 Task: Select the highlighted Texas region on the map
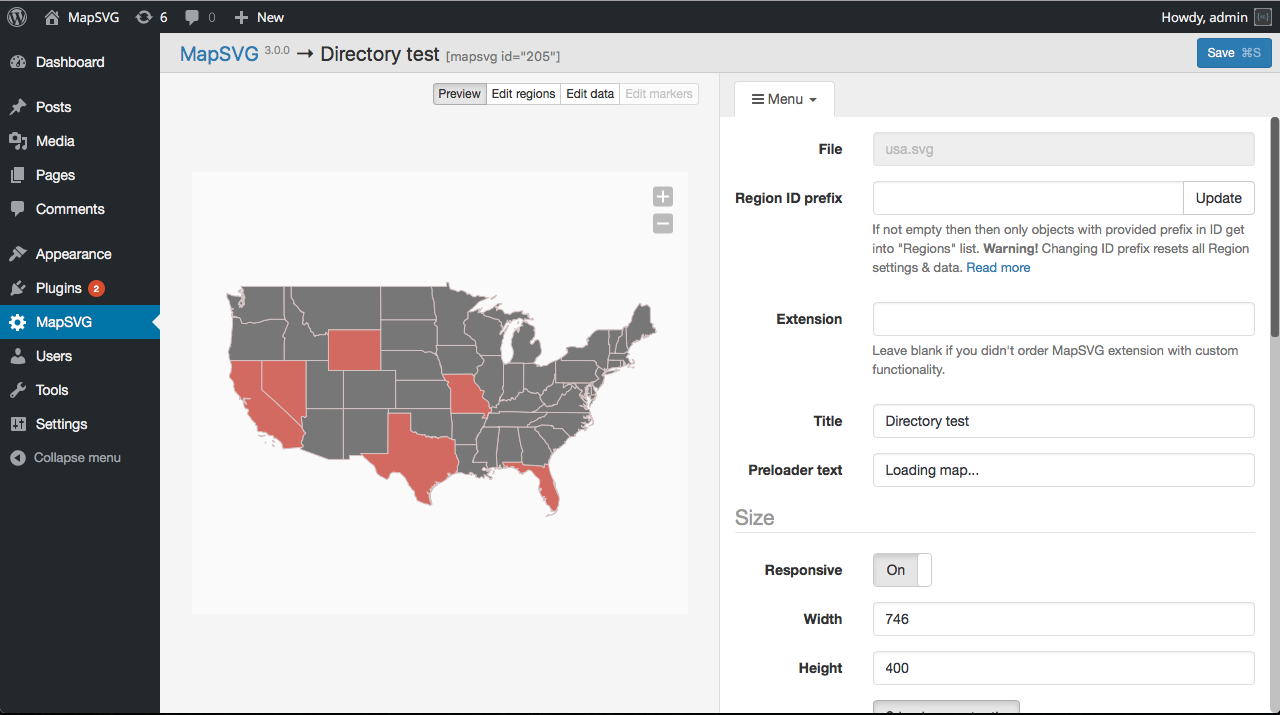[420, 460]
